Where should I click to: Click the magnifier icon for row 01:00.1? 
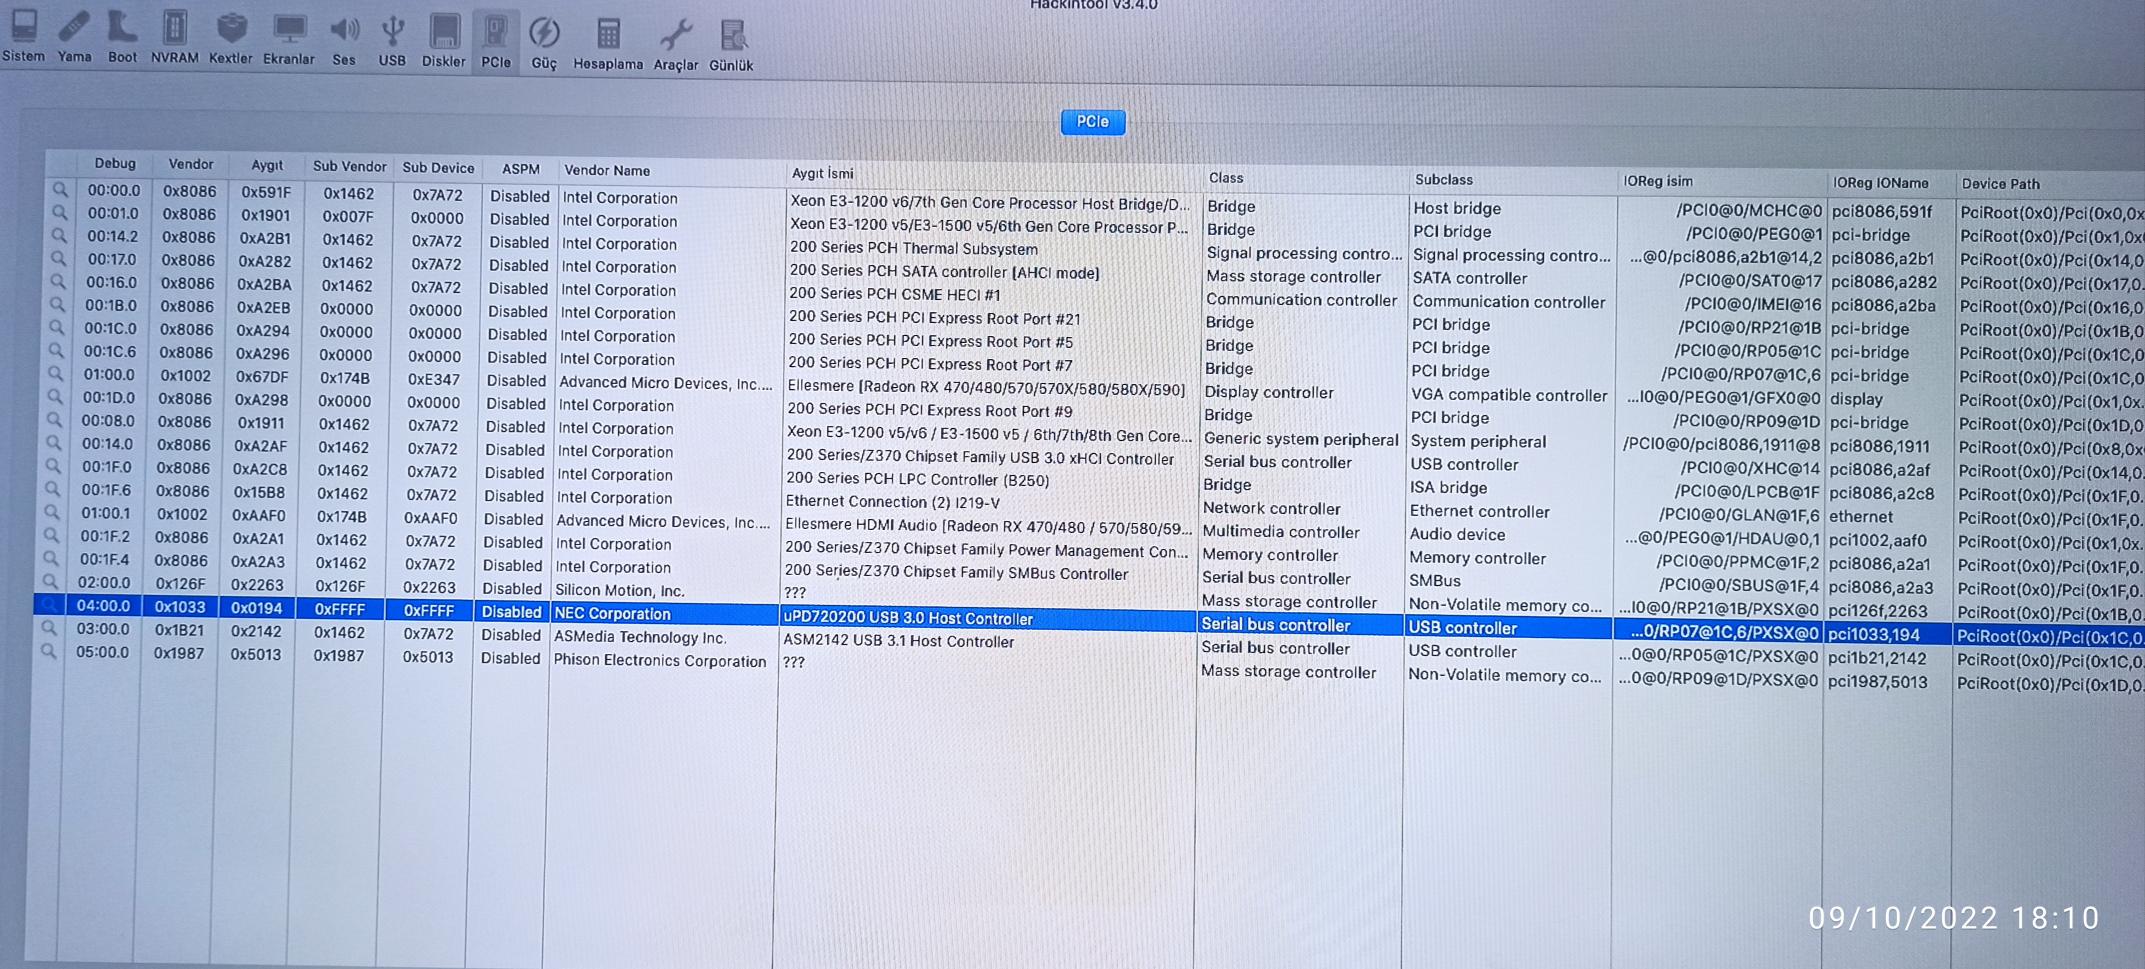(x=51, y=512)
